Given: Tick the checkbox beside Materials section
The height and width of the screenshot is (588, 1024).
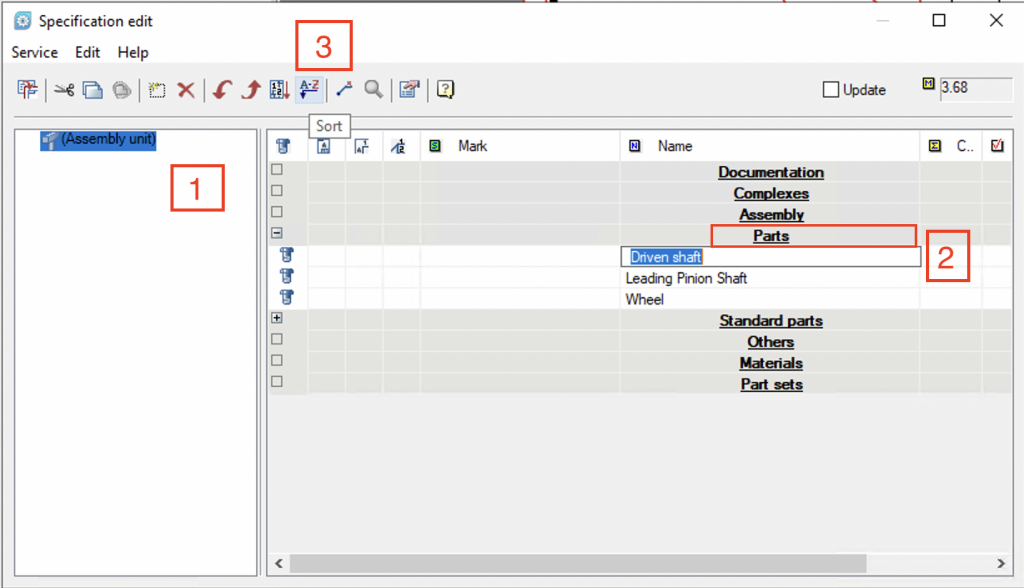Looking at the screenshot, I should tap(277, 362).
